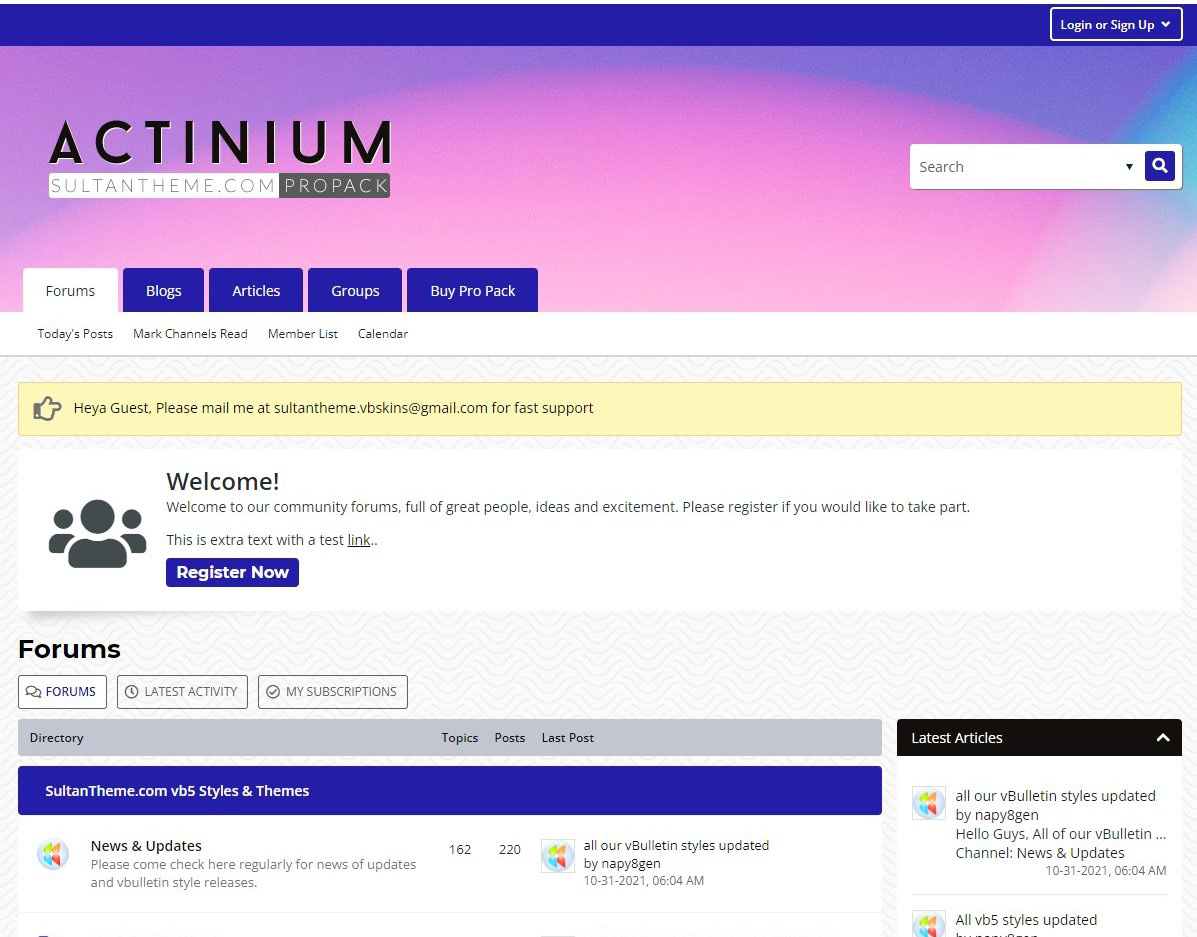Image resolution: width=1197 pixels, height=937 pixels.
Task: Open the News & Updates forum
Action: [x=146, y=845]
